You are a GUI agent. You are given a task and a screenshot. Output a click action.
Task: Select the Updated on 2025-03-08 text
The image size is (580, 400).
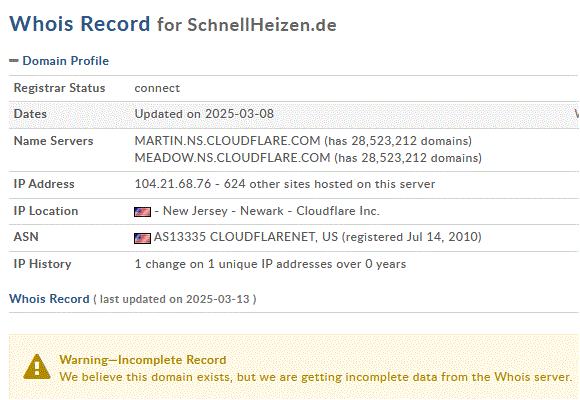point(204,114)
